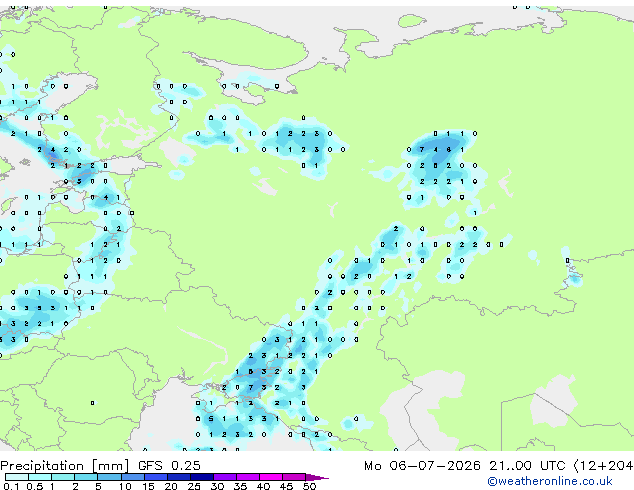Viewport: 634px width, 490px height.
Task: Click the legend label '25'
Action: point(194,486)
